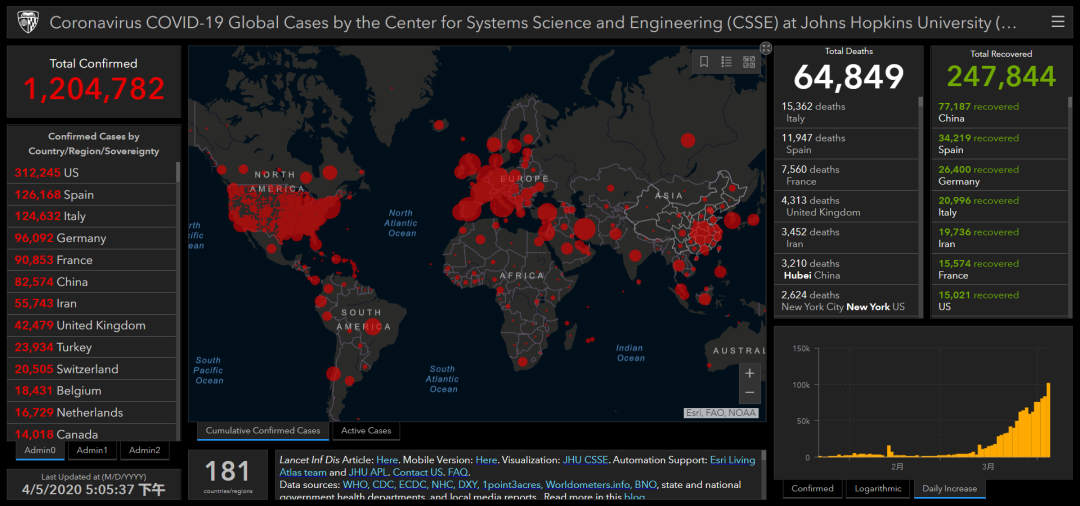This screenshot has width=1080, height=506.
Task: Select Iran row with 55,743 cases
Action: point(92,304)
